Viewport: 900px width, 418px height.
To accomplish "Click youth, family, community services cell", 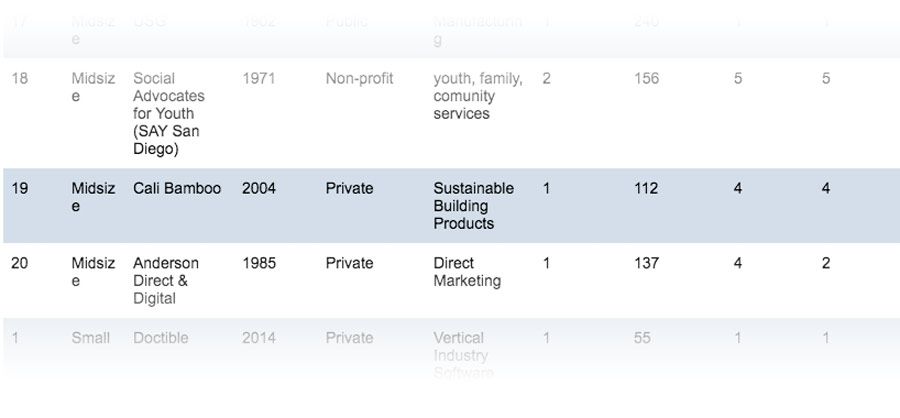I will point(477,96).
